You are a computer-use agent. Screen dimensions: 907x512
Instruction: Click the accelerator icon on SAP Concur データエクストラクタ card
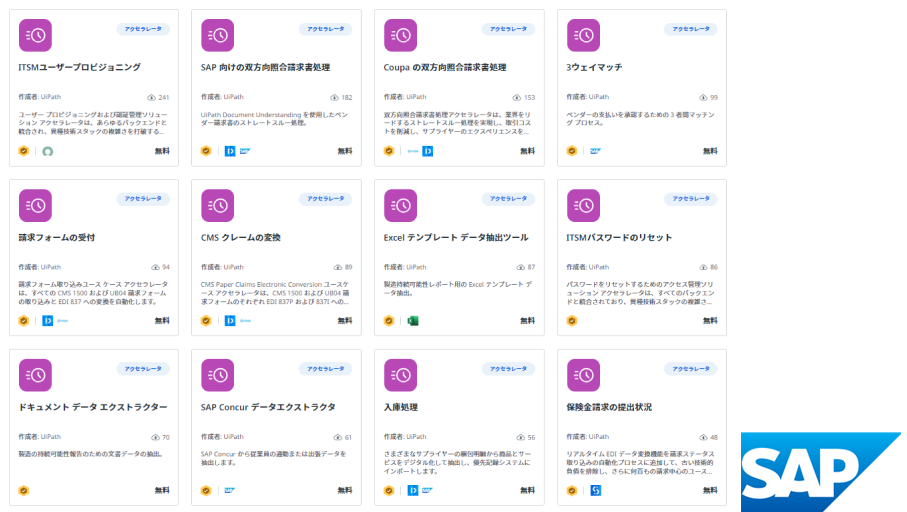point(217,375)
